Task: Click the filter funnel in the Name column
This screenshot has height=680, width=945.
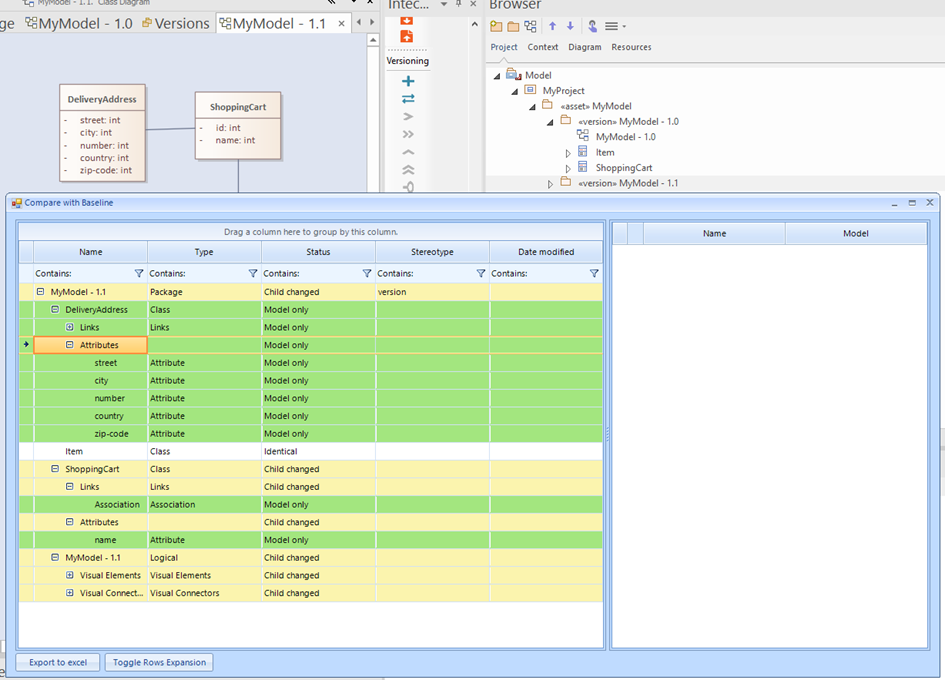Action: [139, 274]
